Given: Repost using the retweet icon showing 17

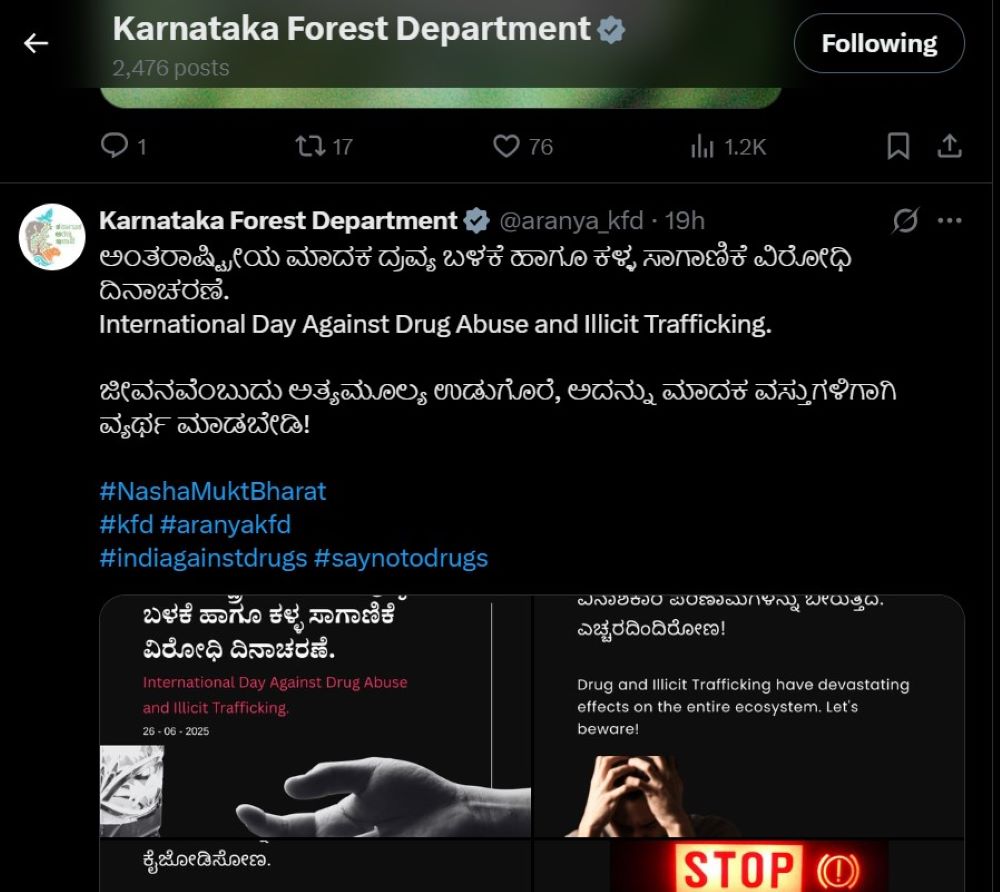Looking at the screenshot, I should click(x=309, y=146).
